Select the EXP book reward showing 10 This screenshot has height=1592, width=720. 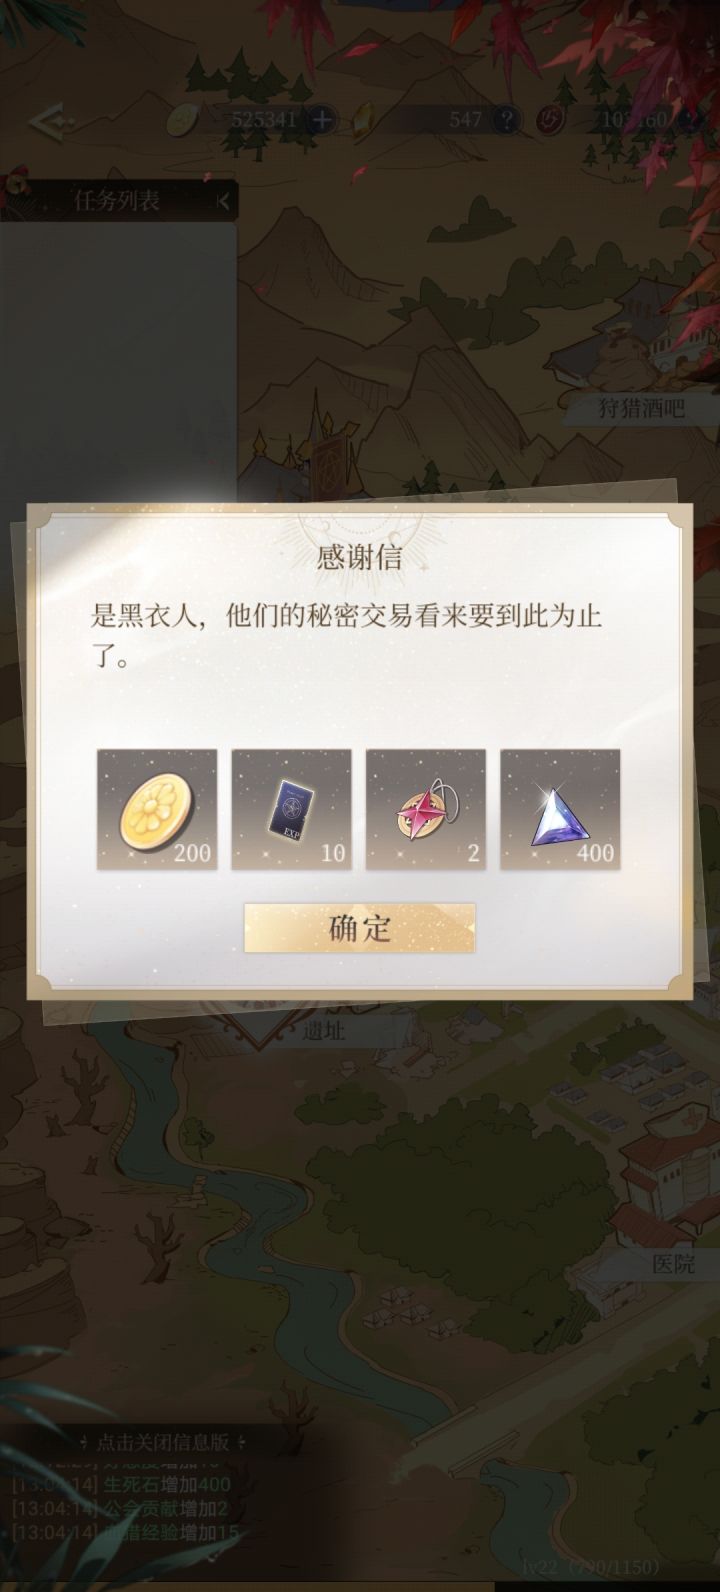291,809
